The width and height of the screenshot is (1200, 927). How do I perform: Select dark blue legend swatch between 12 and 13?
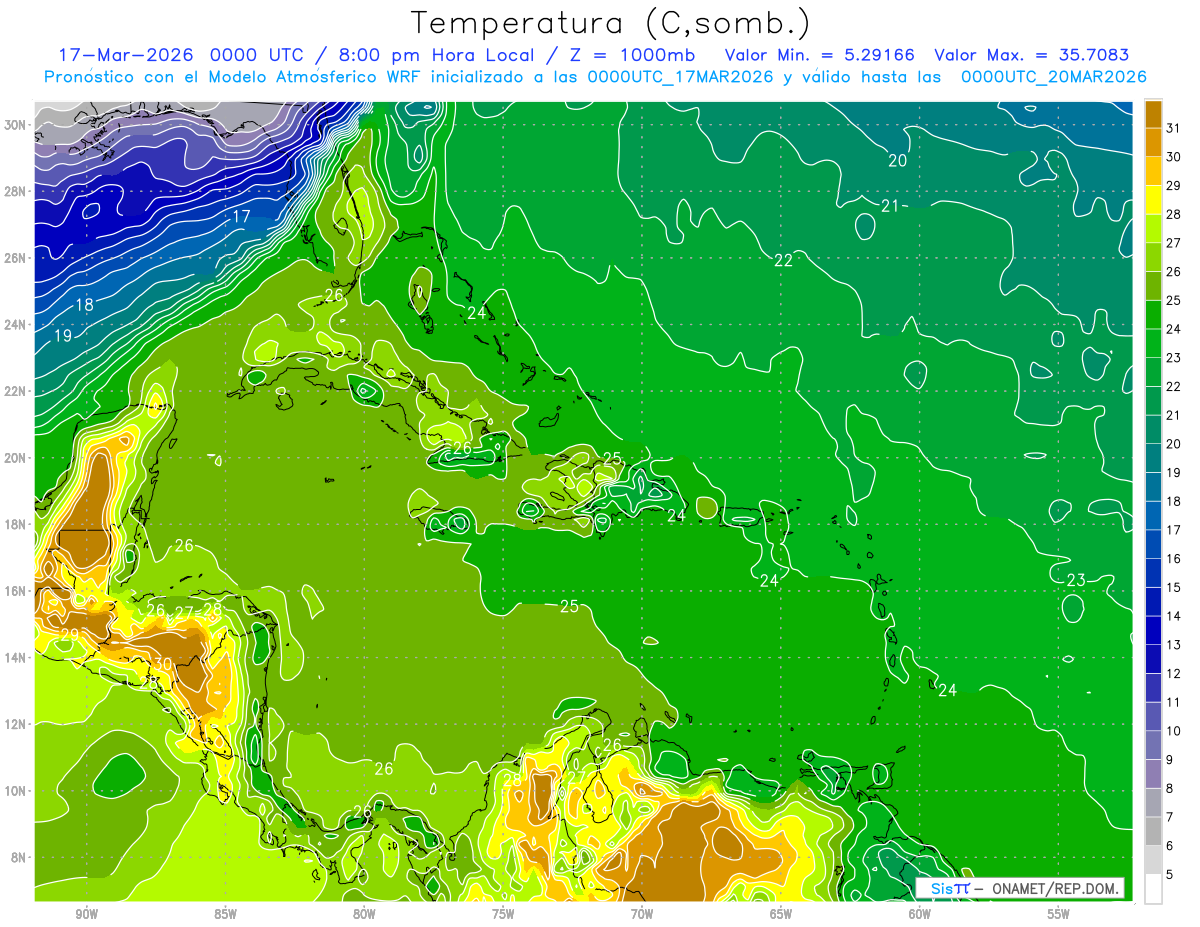click(1153, 659)
